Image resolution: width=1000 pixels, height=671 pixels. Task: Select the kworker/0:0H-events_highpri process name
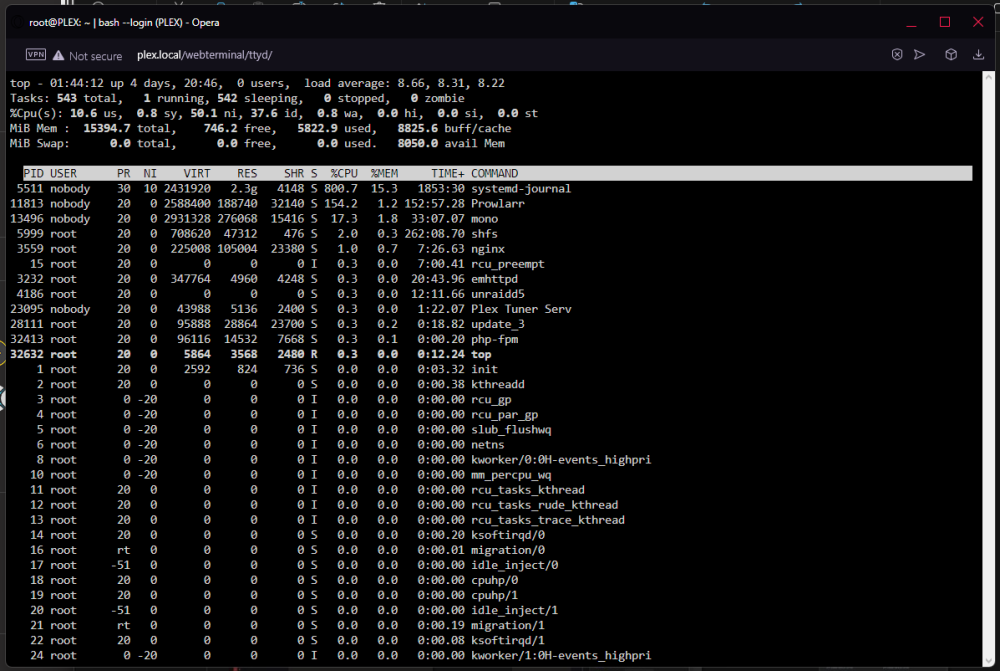click(x=561, y=459)
